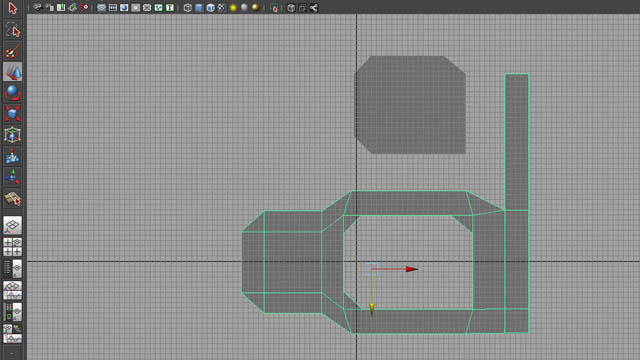Screen dimensions: 640x360
Task: Switch to single perspective view layout
Action: click(12, 225)
